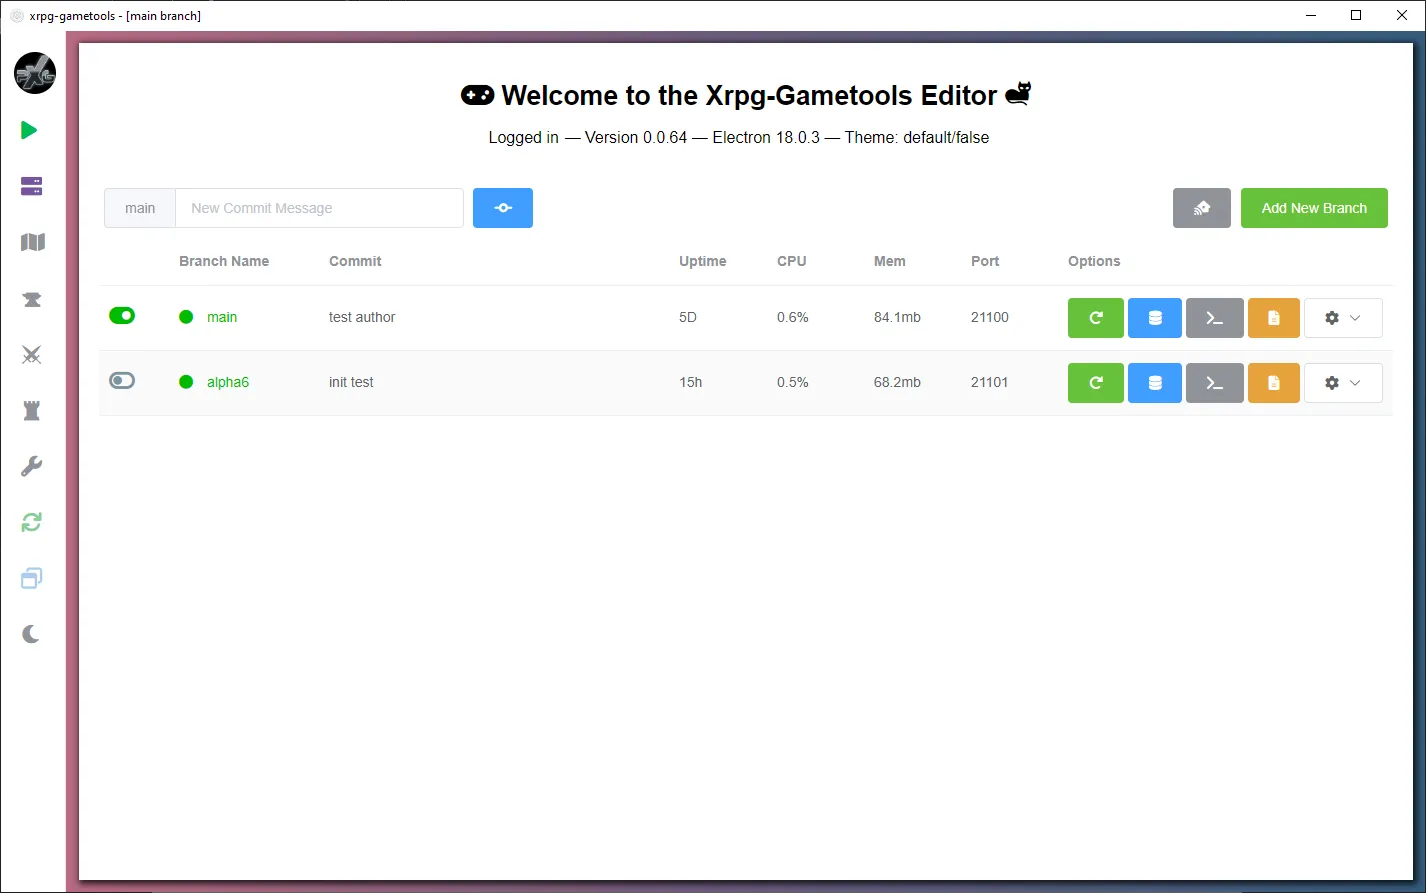
Task: Click the New Commit Message input field
Action: 319,208
